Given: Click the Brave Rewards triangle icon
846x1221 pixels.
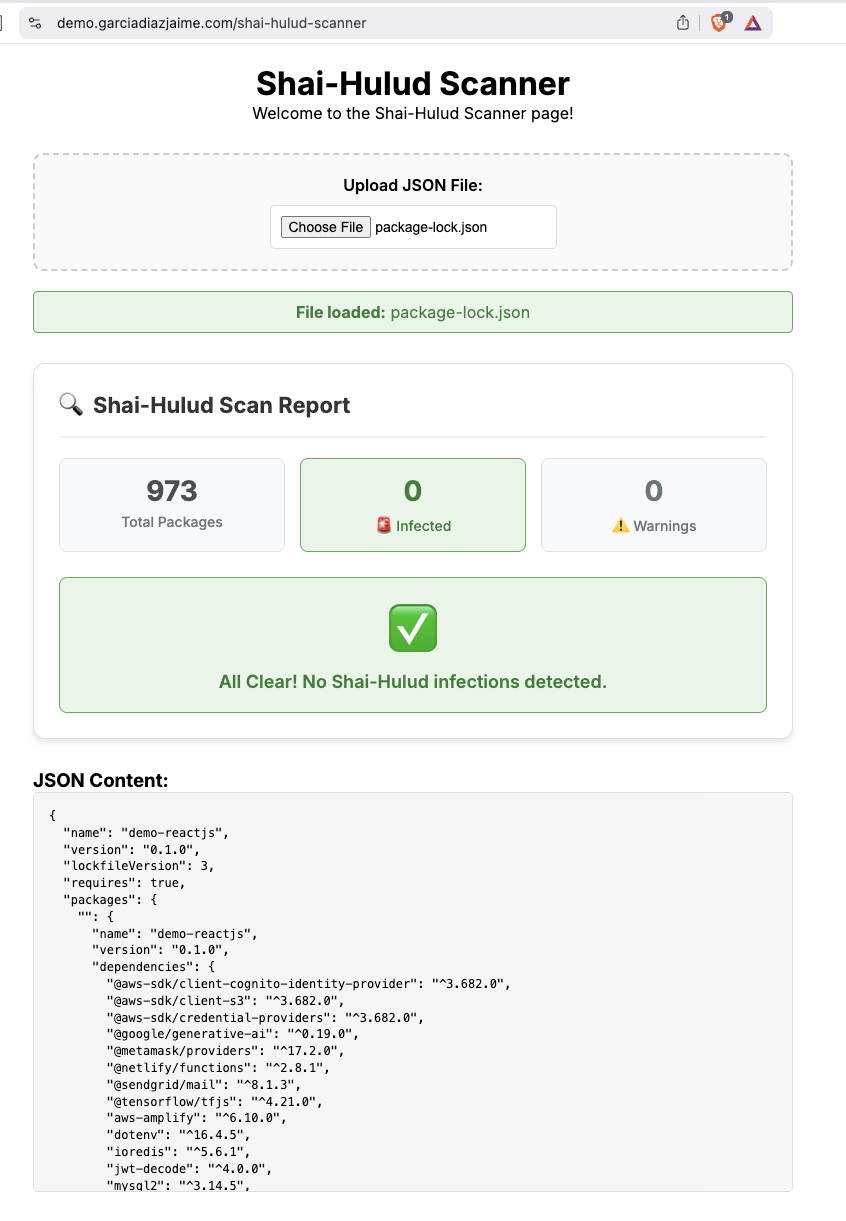Looking at the screenshot, I should tap(752, 23).
